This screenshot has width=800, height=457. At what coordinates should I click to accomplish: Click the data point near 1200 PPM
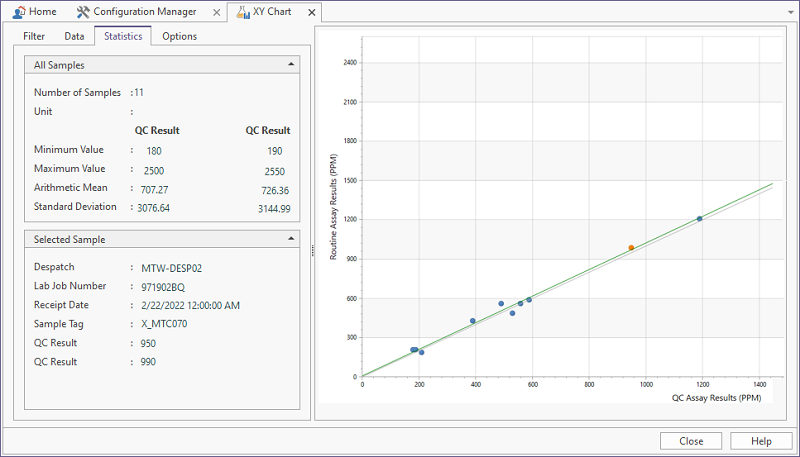pyautogui.click(x=699, y=218)
